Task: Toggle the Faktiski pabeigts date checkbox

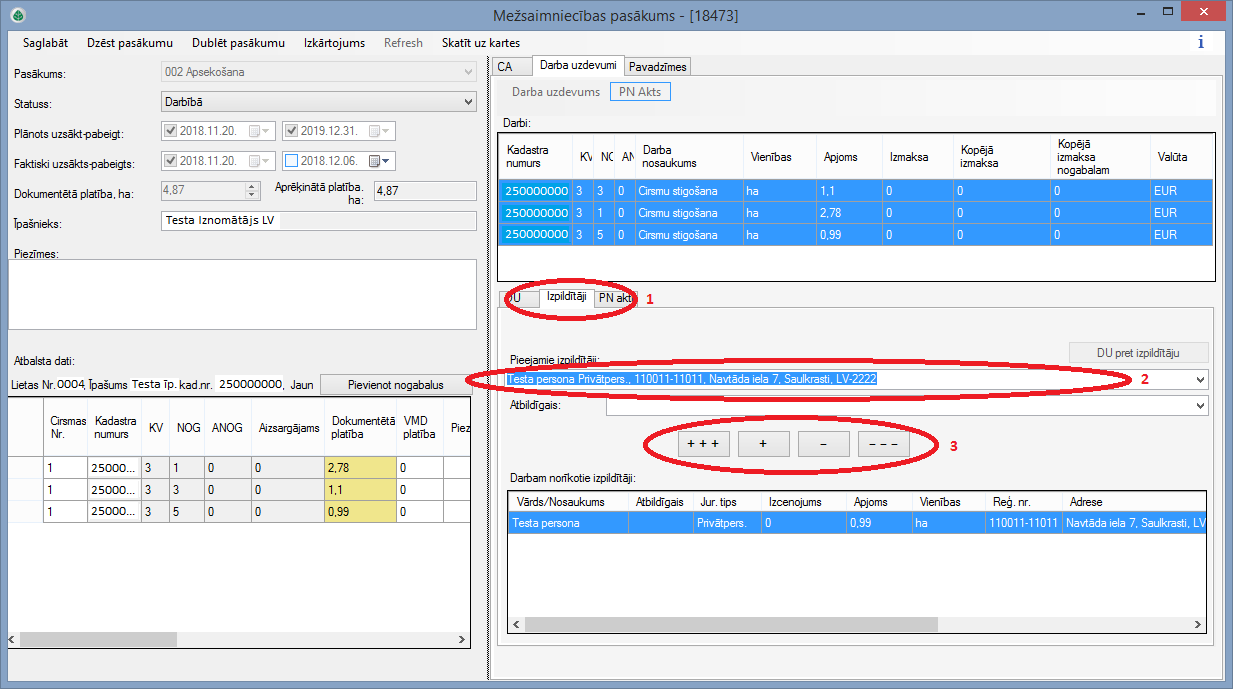Action: pos(291,161)
